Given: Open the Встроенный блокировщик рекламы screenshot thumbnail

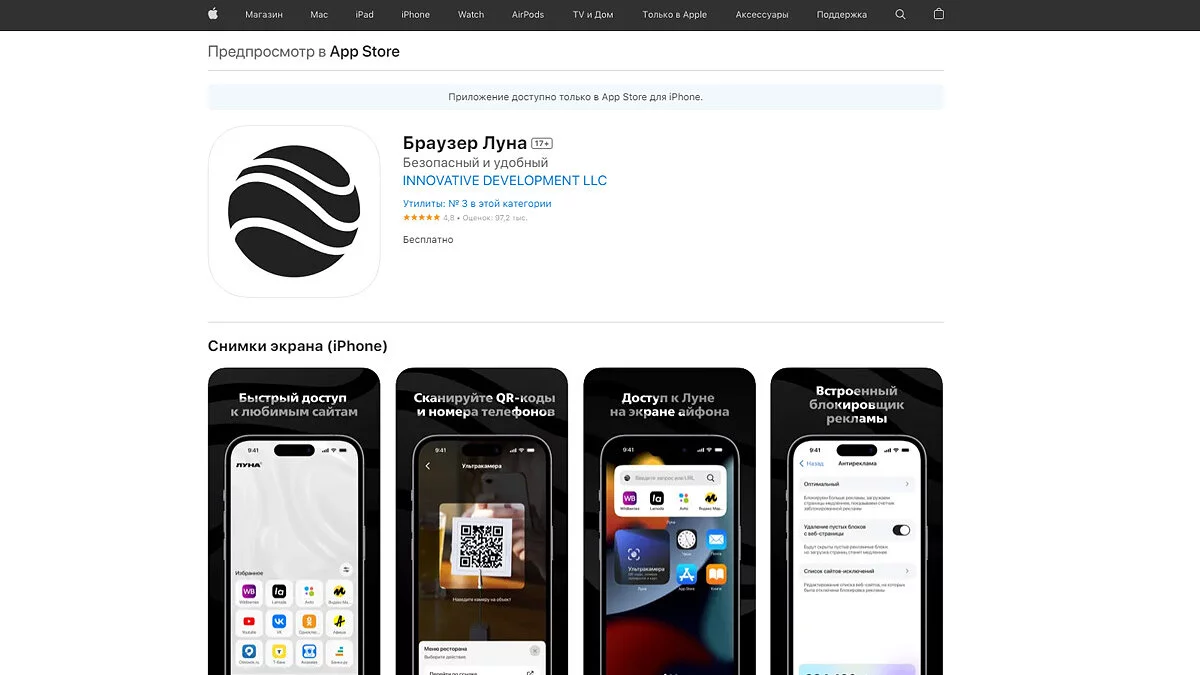Looking at the screenshot, I should [857, 521].
